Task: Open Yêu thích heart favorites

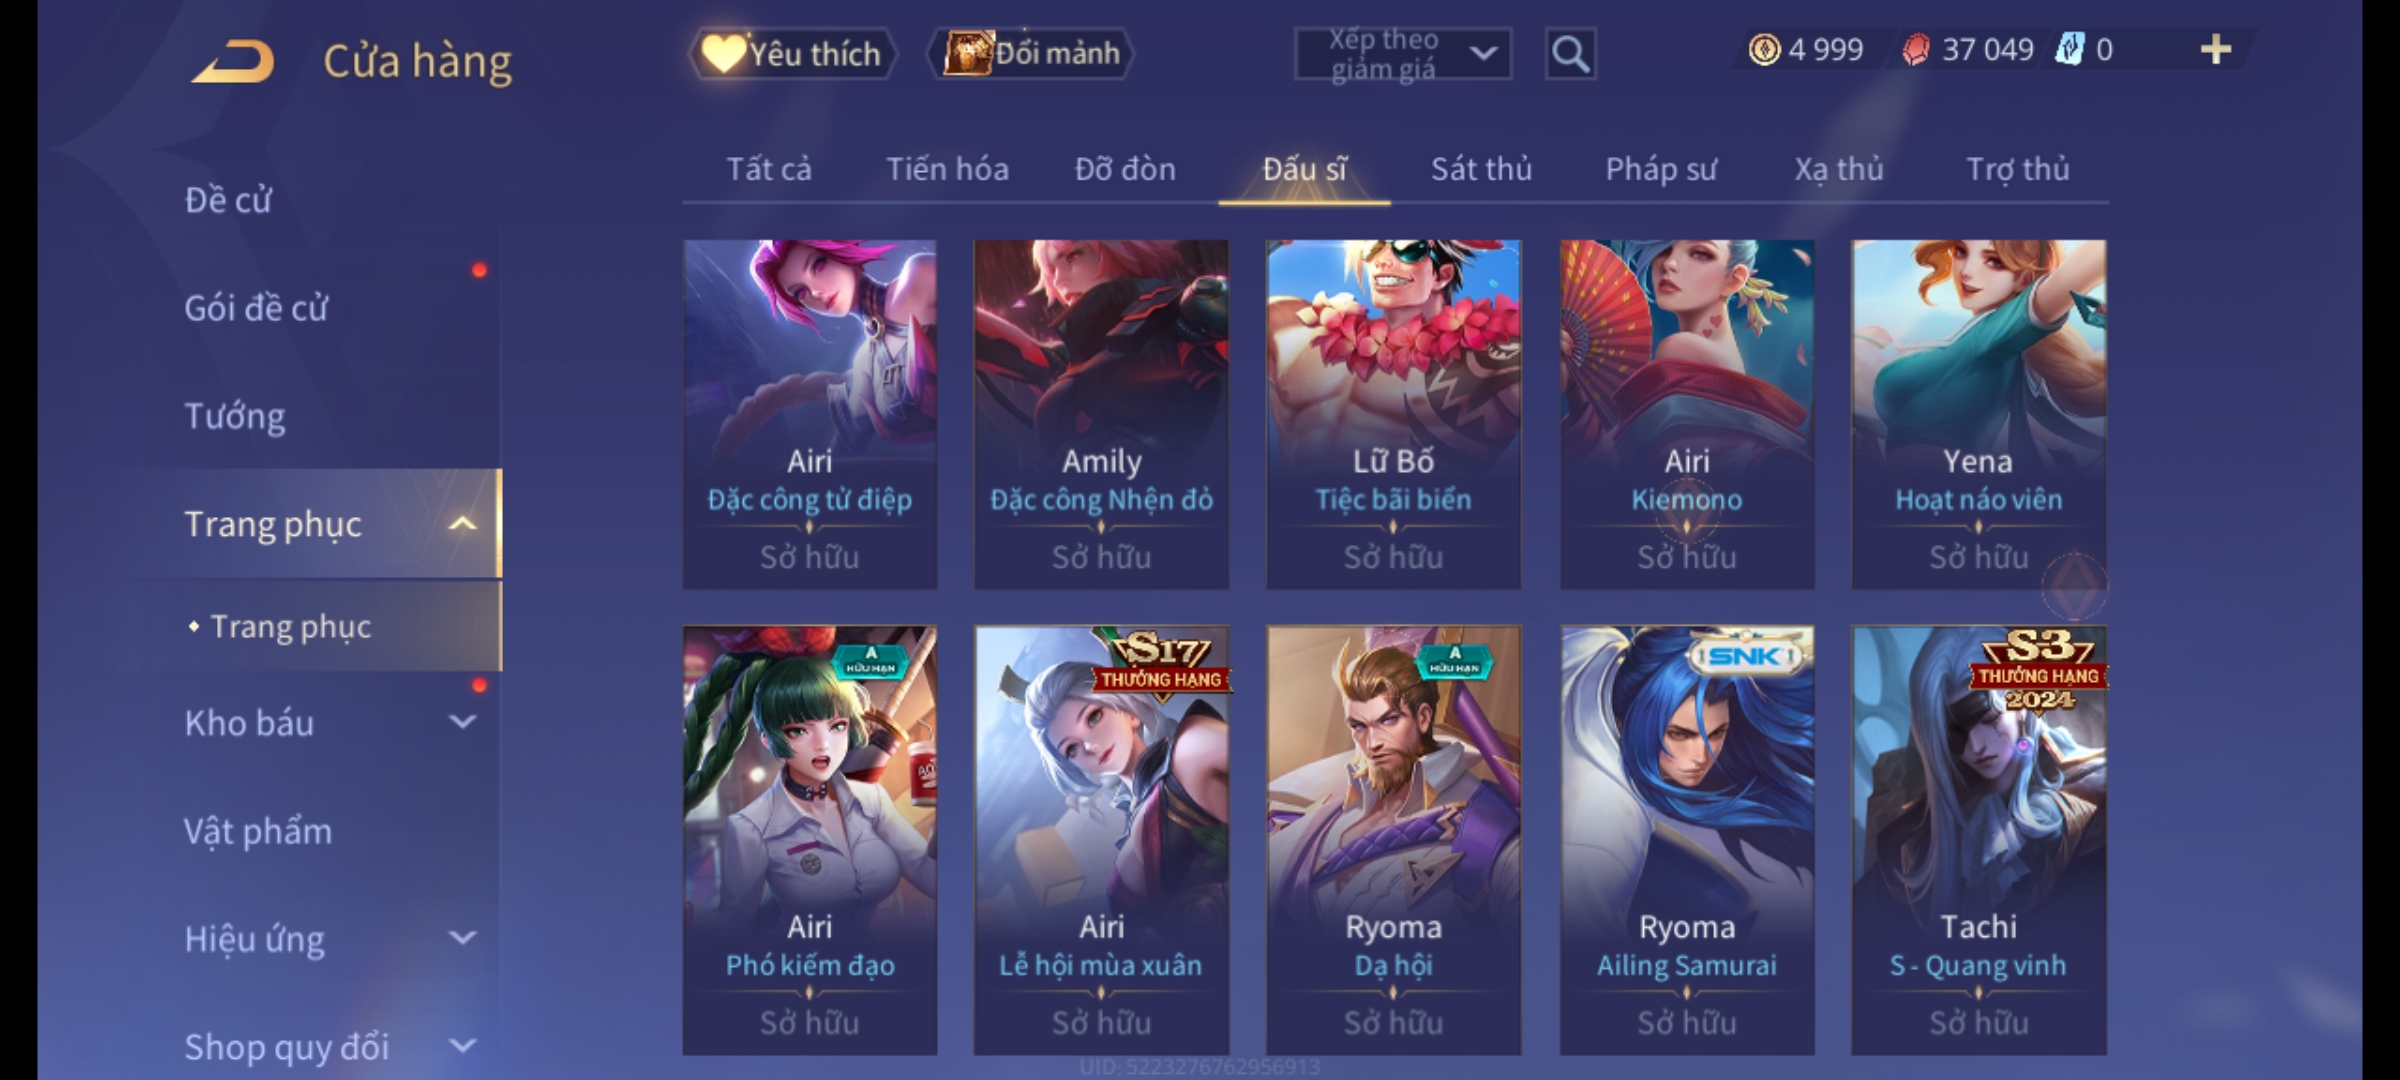Action: coord(793,54)
